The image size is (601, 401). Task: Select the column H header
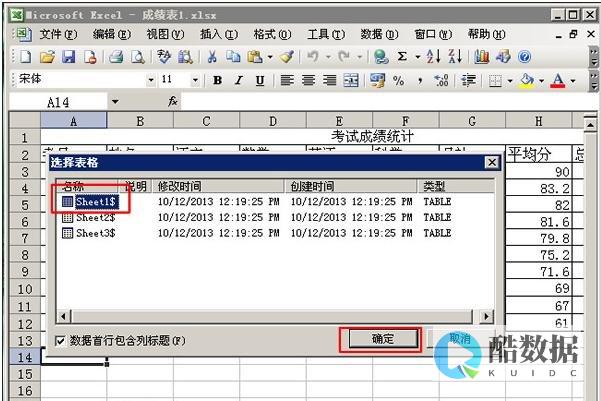(x=539, y=122)
